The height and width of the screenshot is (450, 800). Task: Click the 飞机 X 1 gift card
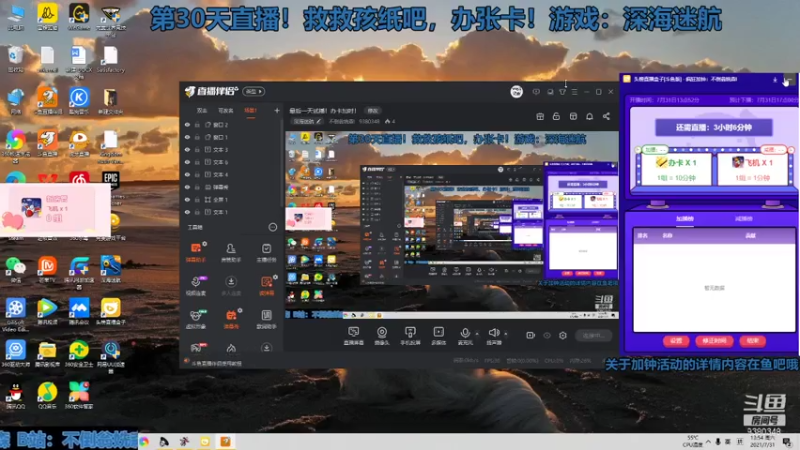click(753, 169)
